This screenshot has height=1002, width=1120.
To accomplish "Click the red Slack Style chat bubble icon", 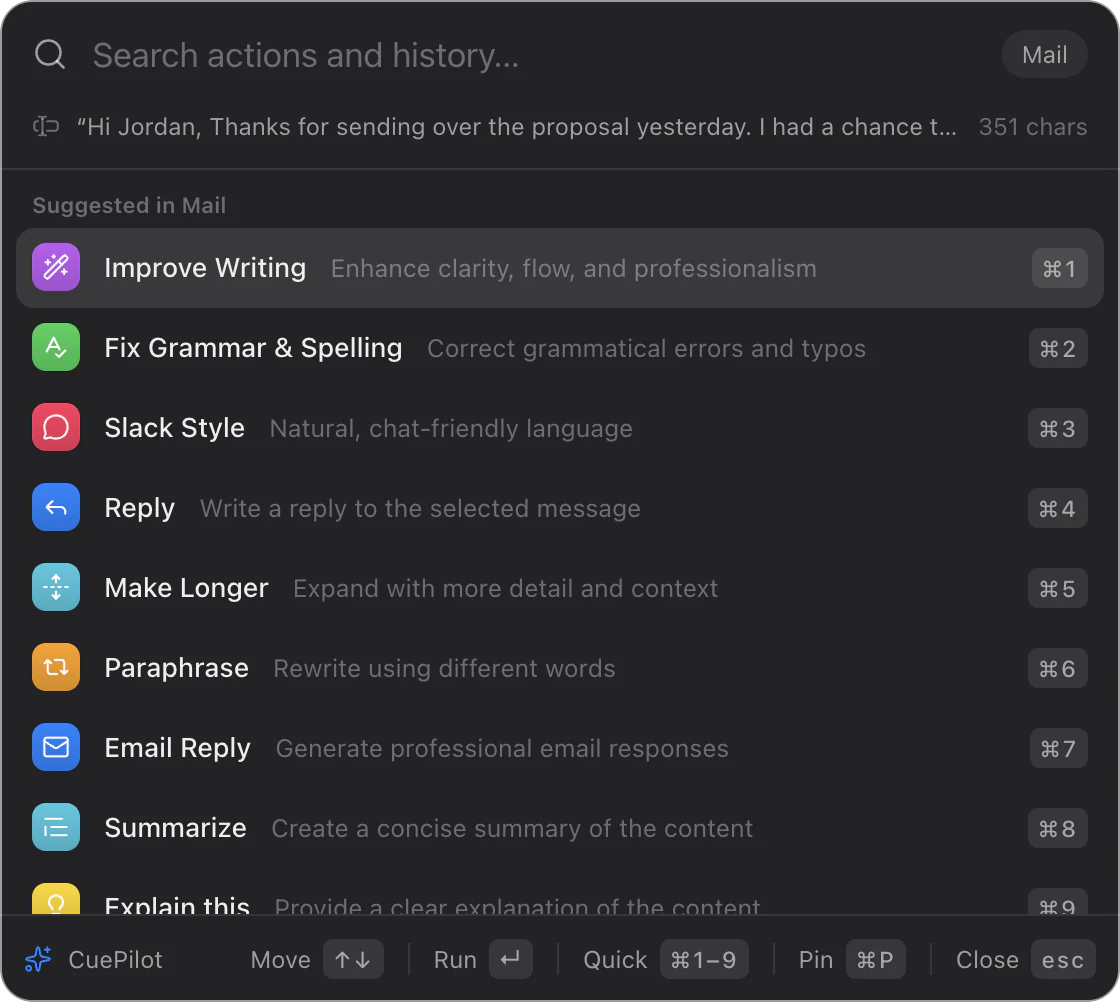I will [x=56, y=428].
